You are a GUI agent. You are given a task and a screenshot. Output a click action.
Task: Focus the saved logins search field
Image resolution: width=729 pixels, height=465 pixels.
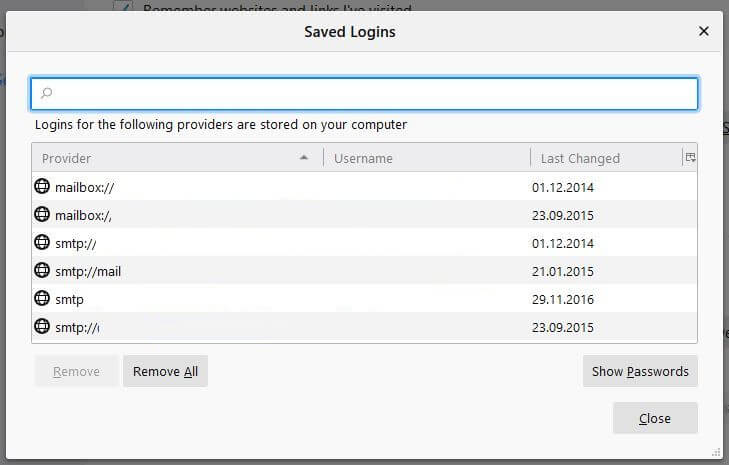coord(364,93)
